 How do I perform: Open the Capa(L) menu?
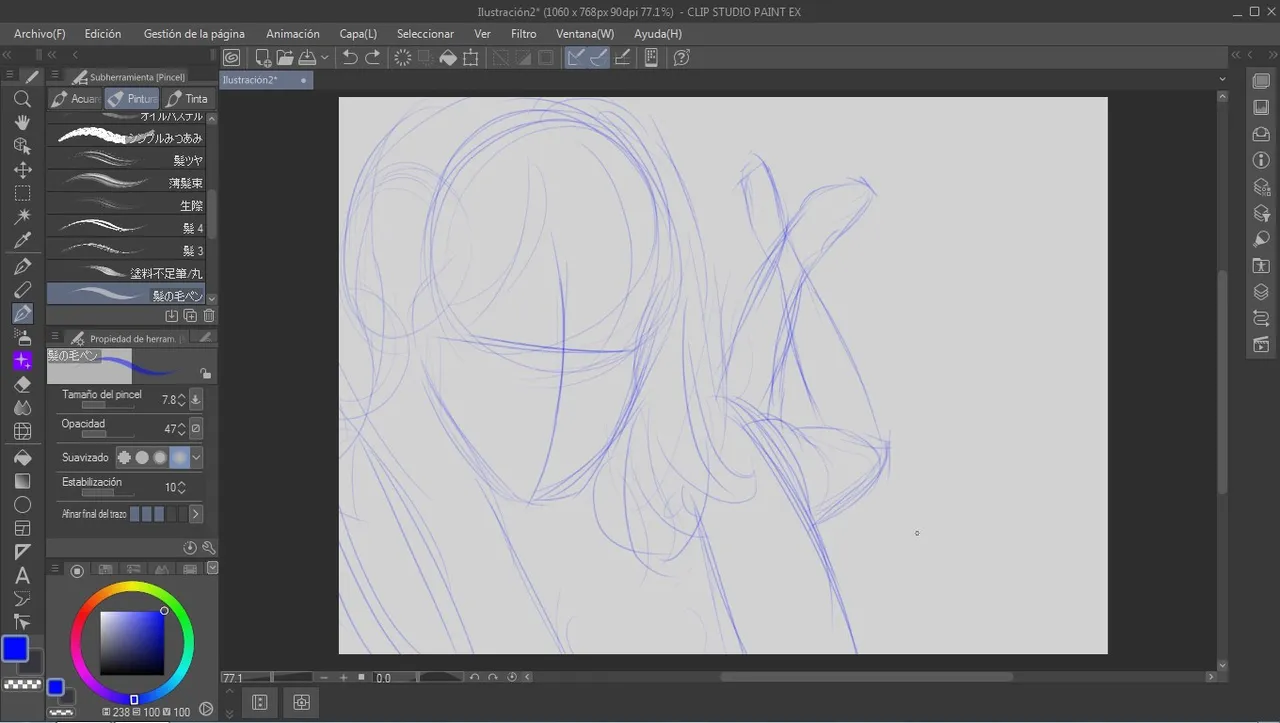click(x=359, y=34)
